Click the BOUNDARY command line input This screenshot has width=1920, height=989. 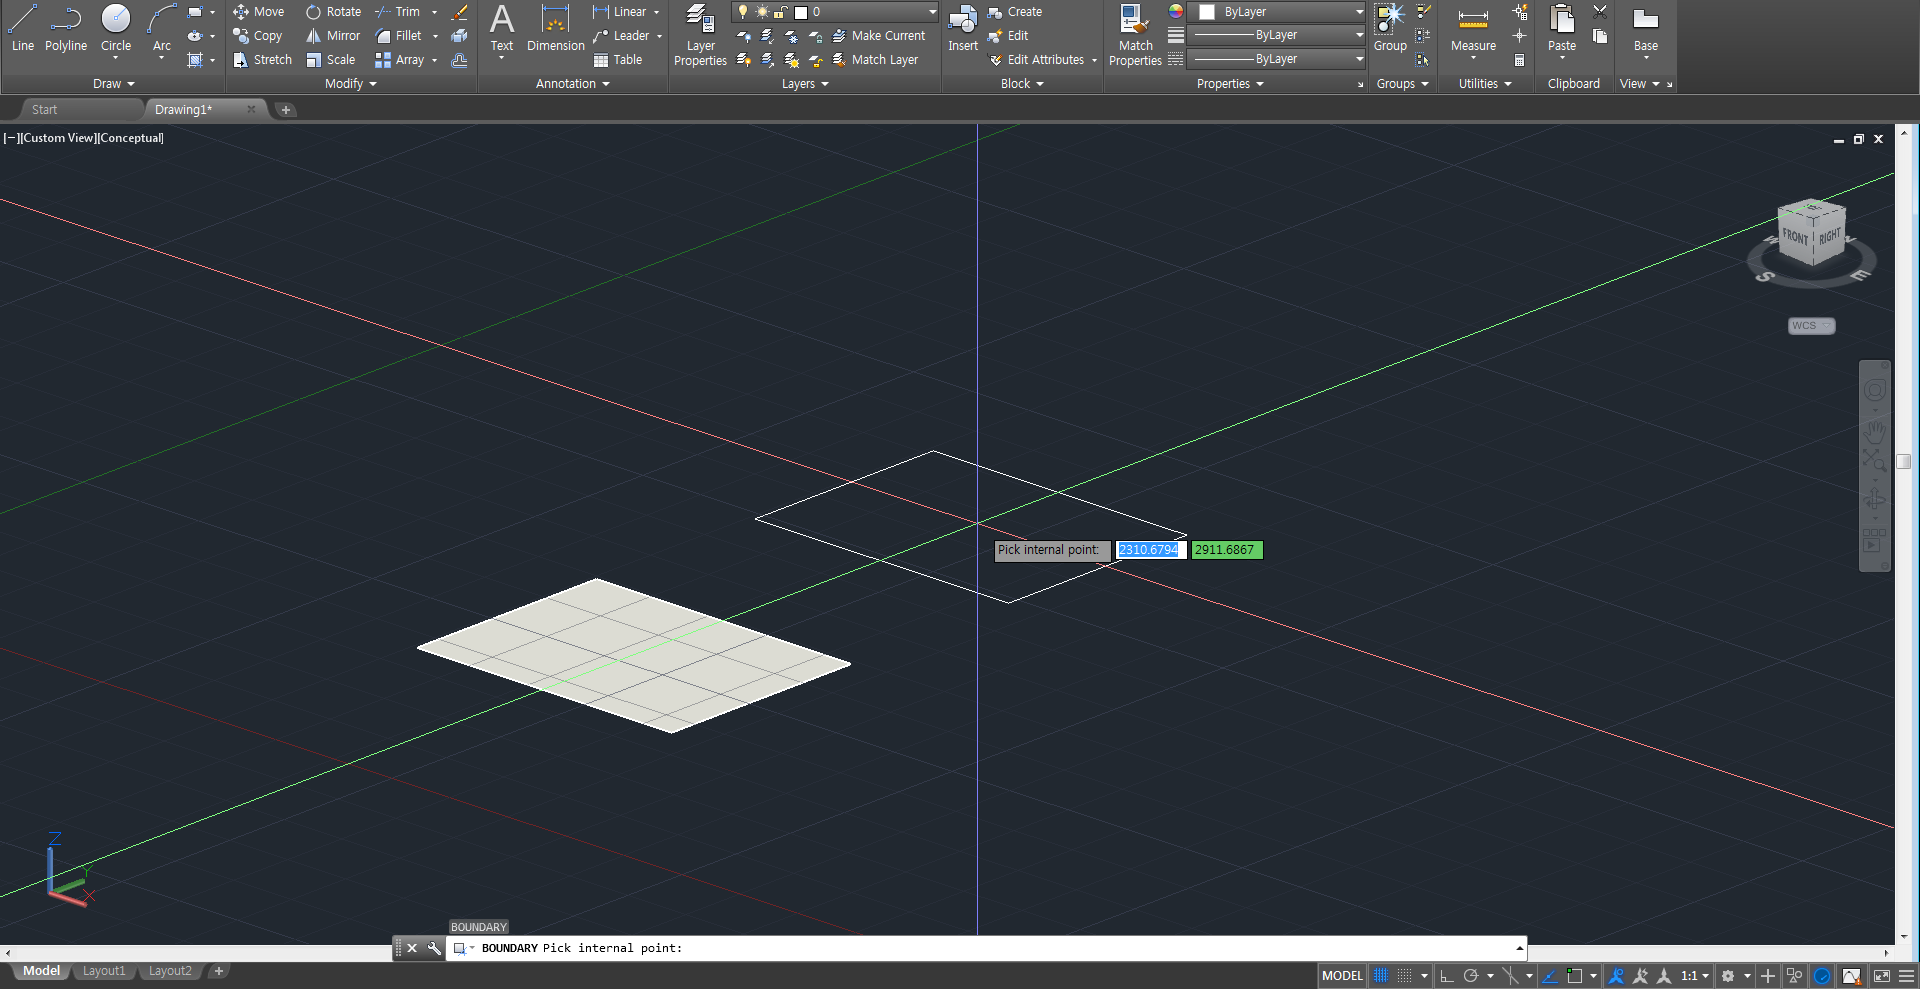(x=985, y=948)
